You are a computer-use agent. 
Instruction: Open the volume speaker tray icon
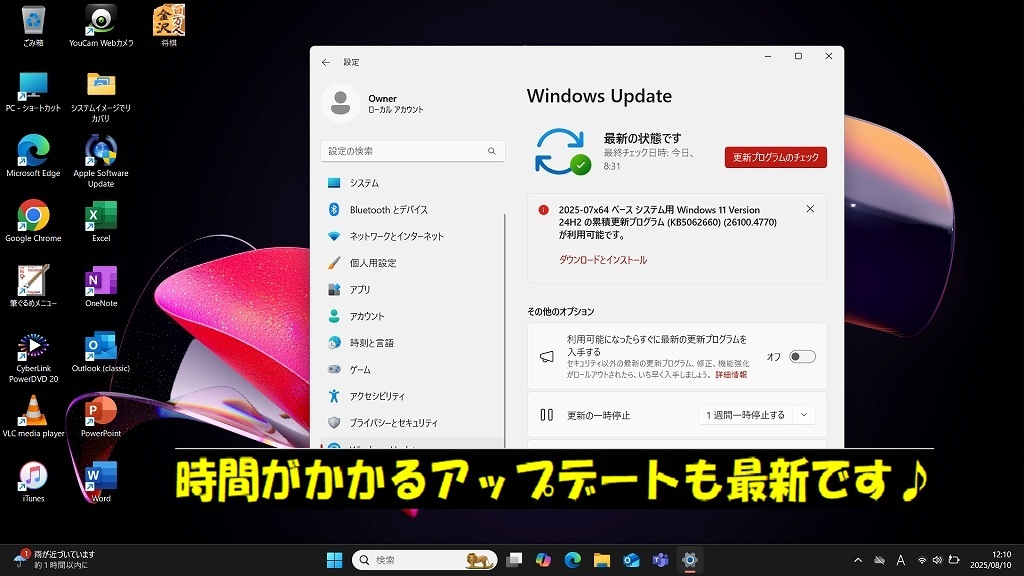(x=937, y=560)
